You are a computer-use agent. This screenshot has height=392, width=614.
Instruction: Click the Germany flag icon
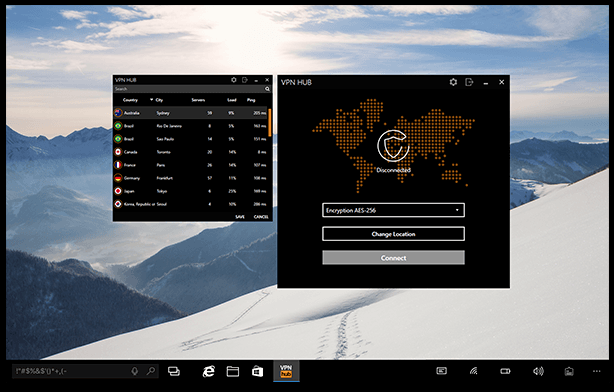click(x=118, y=178)
